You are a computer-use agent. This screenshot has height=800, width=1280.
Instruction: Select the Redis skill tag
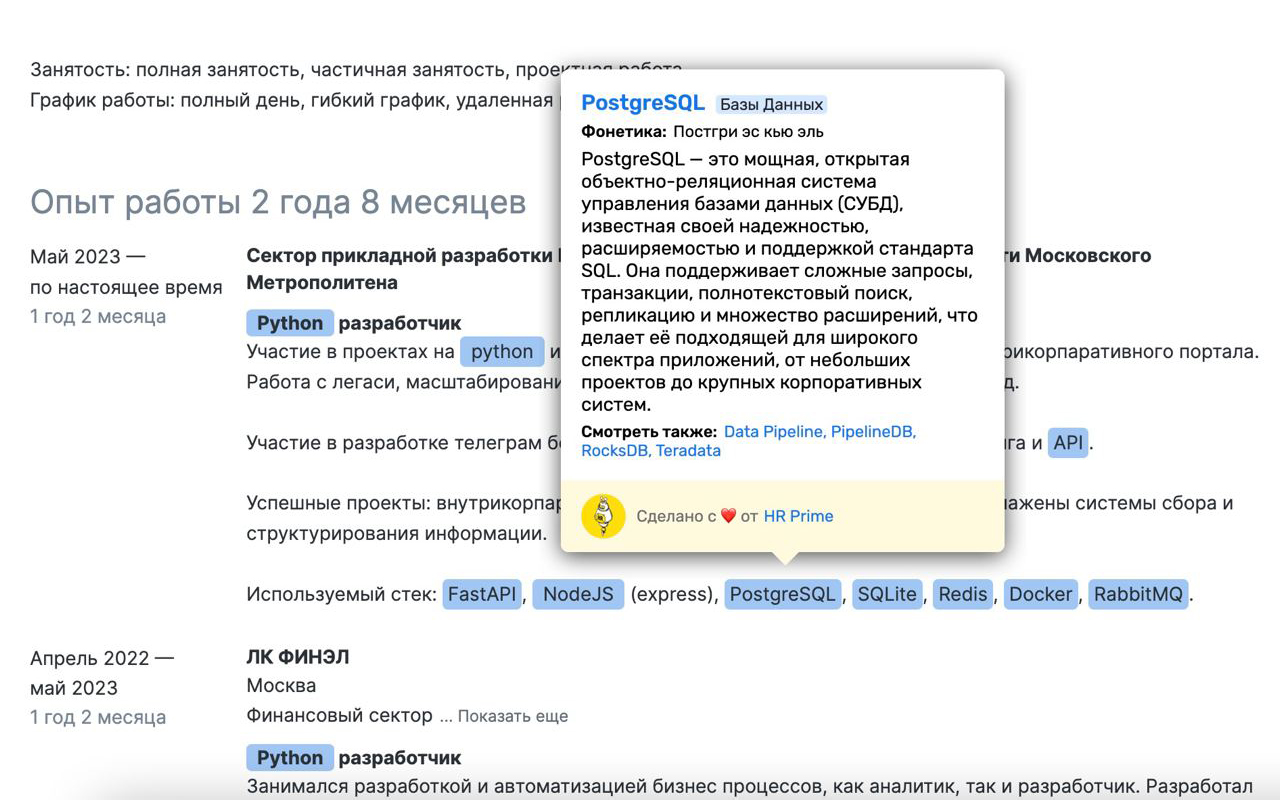962,594
